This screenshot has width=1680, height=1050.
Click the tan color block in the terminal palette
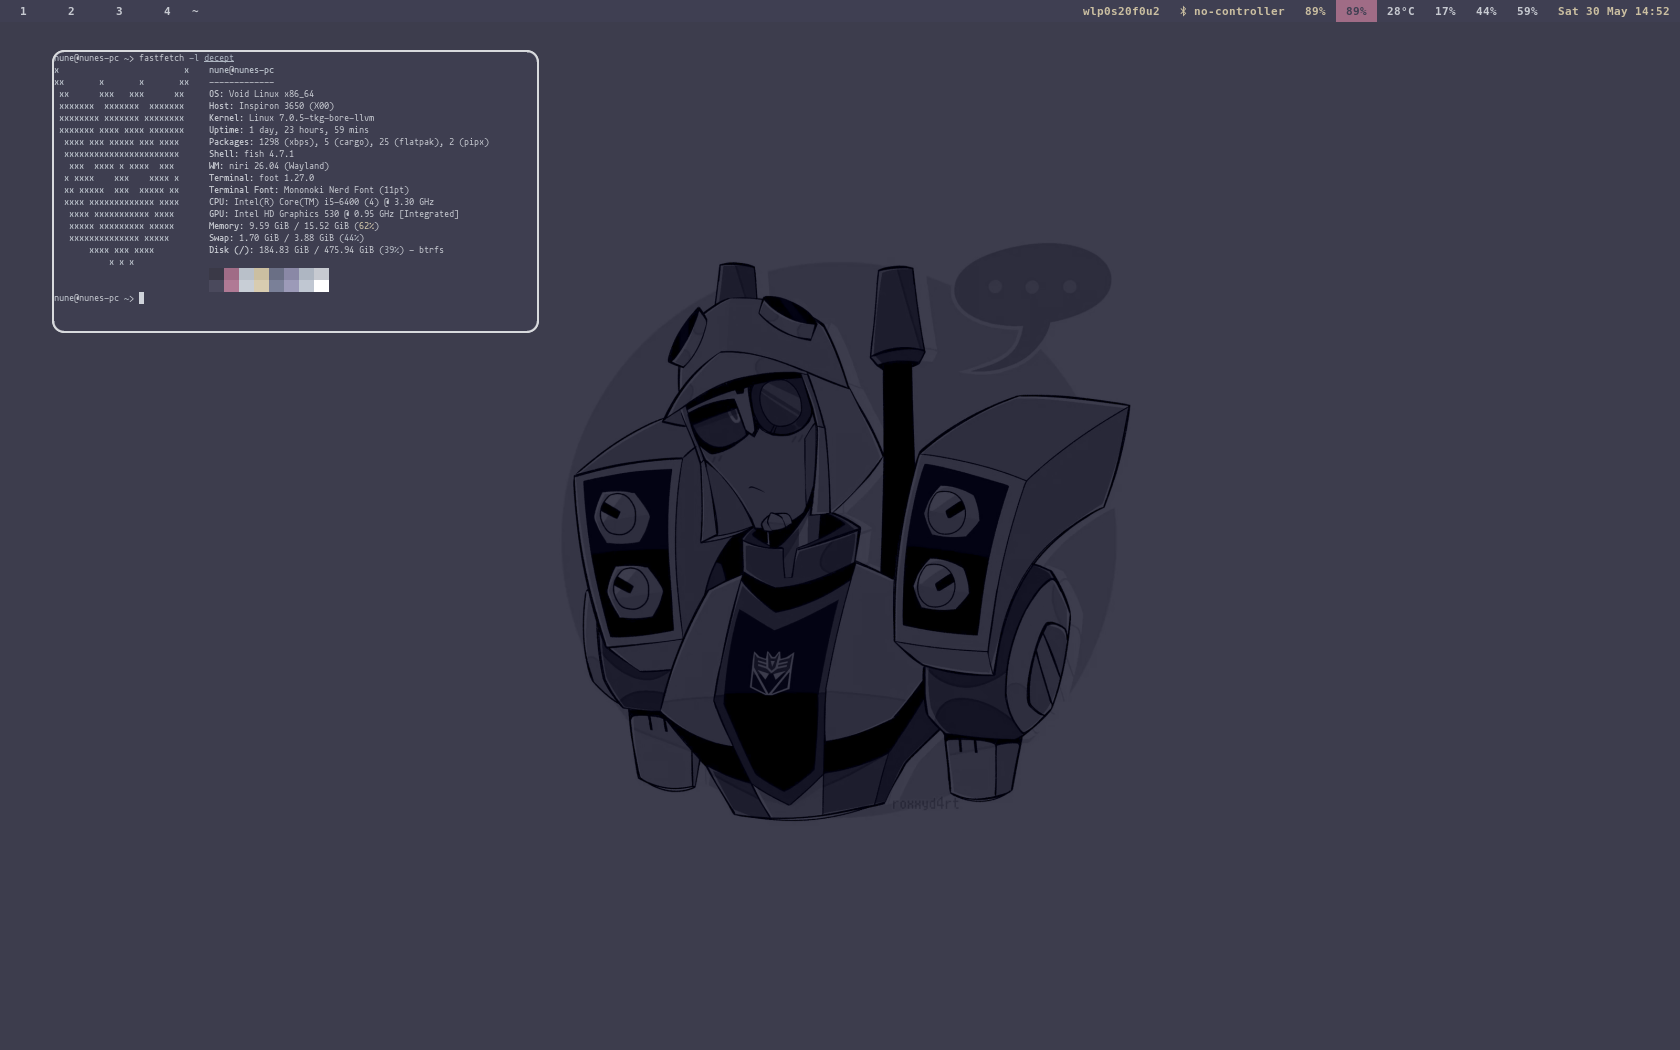[x=261, y=280]
